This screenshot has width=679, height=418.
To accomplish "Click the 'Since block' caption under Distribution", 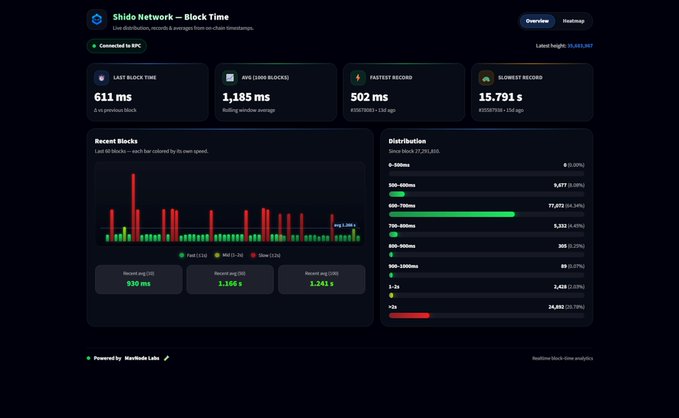I will [414, 151].
